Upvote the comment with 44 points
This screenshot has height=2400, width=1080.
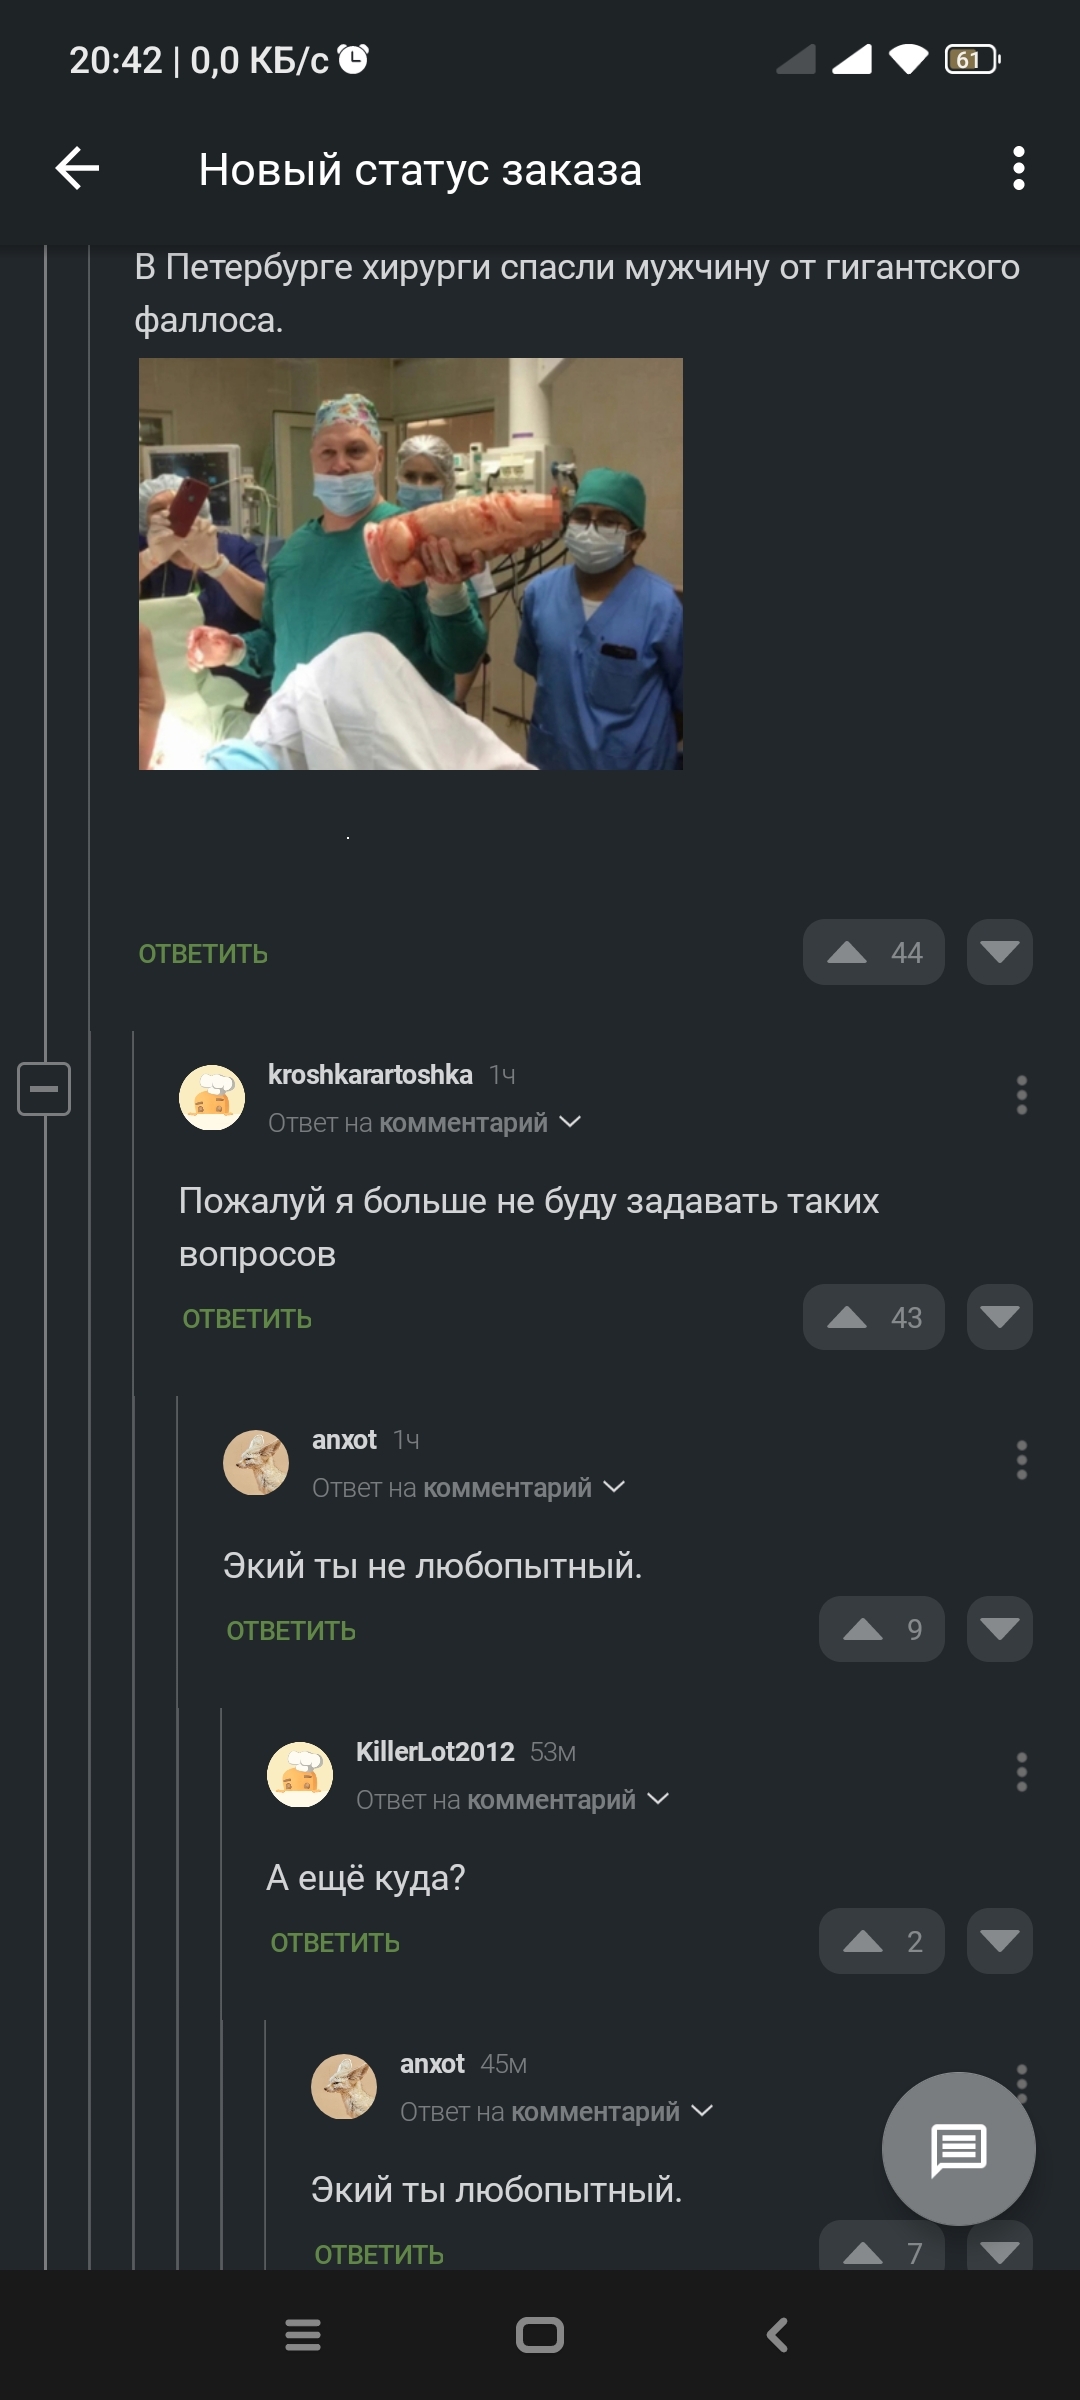point(873,952)
